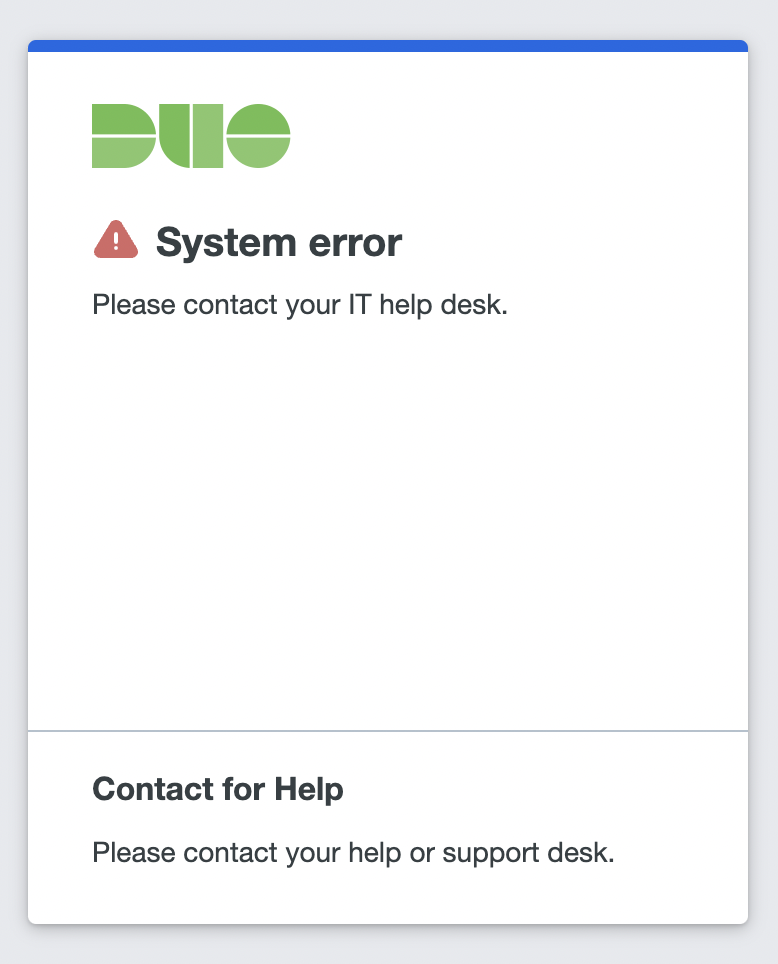Screen dimensions: 778x964
Task: Select the System error heading
Action: point(279,242)
